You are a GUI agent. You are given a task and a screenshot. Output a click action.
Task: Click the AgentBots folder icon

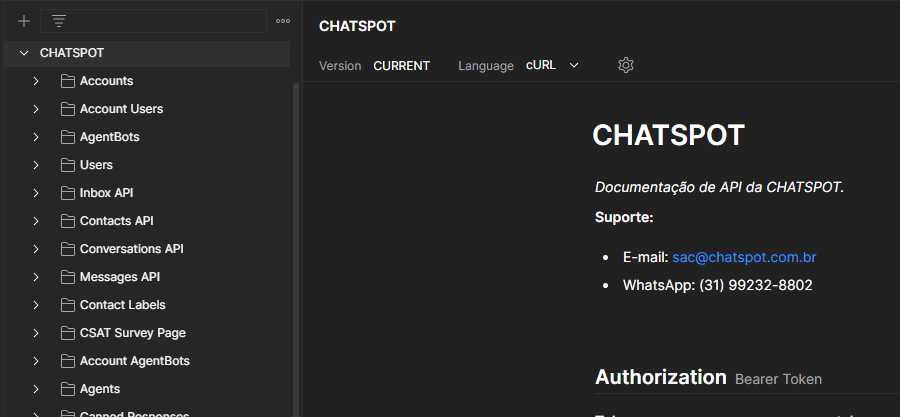coord(68,137)
